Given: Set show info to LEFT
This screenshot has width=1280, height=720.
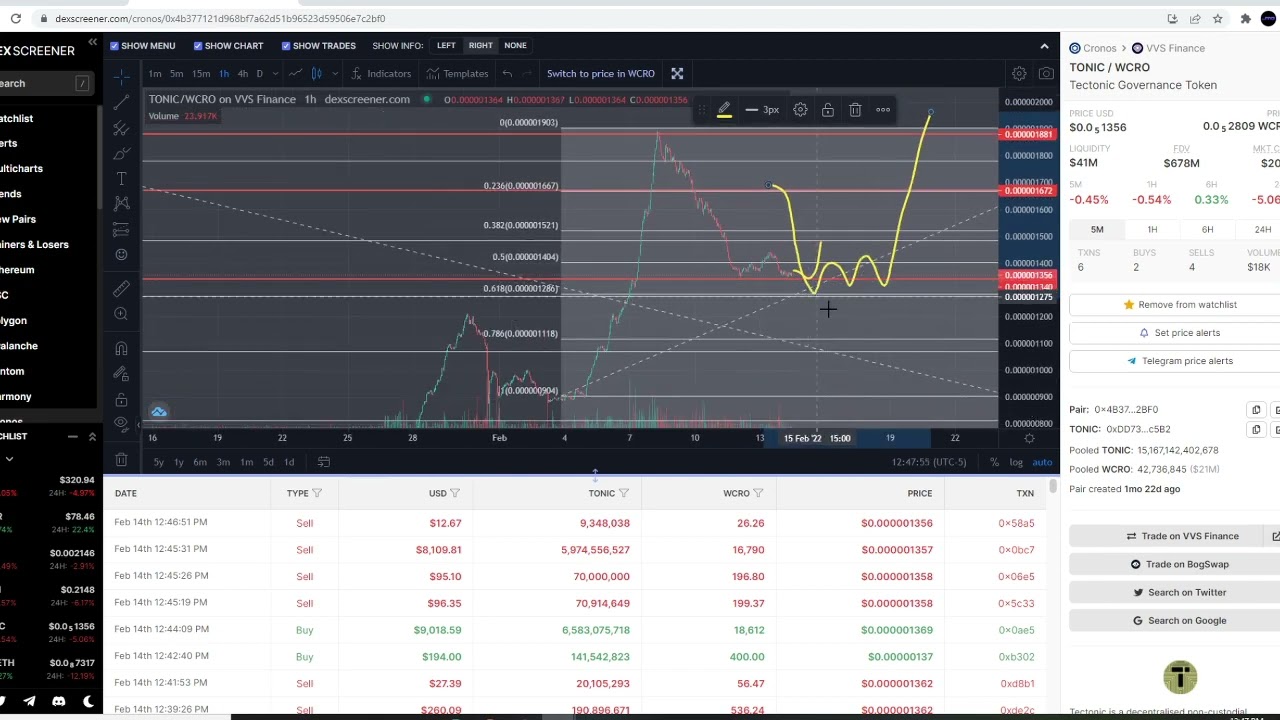Looking at the screenshot, I should point(446,45).
